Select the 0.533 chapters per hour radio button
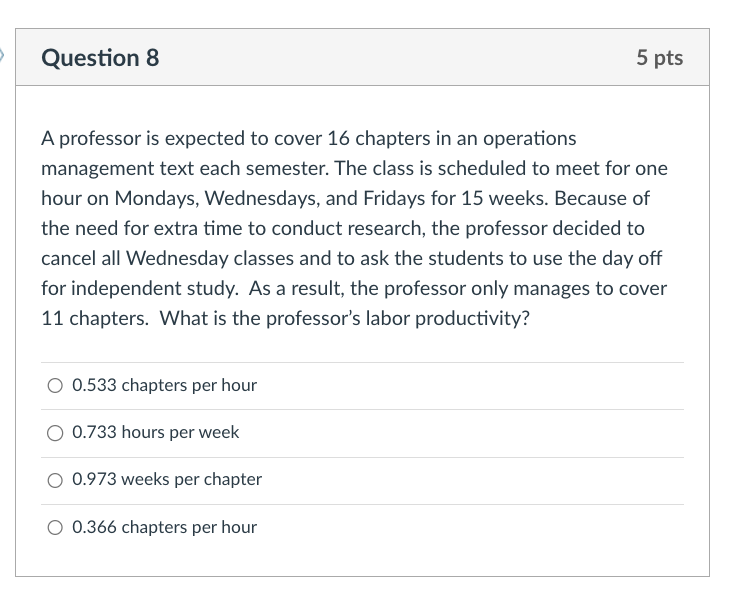The height and width of the screenshot is (592, 730). (56, 385)
